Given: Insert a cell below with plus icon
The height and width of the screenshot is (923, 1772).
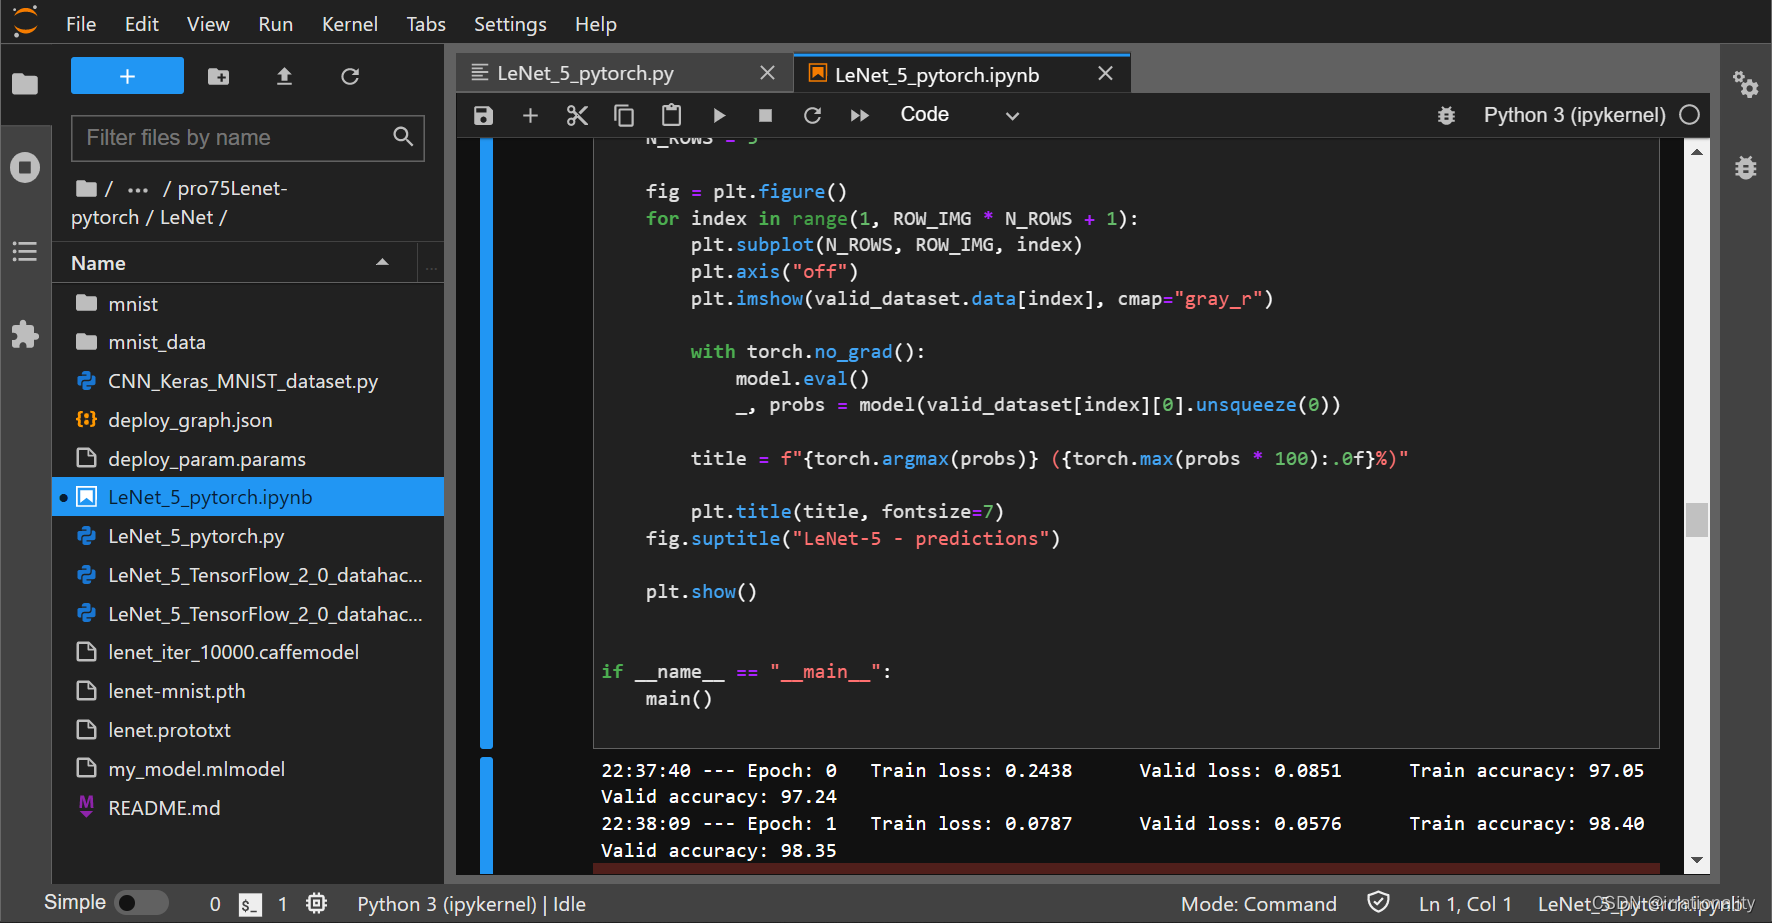Looking at the screenshot, I should (x=530, y=115).
